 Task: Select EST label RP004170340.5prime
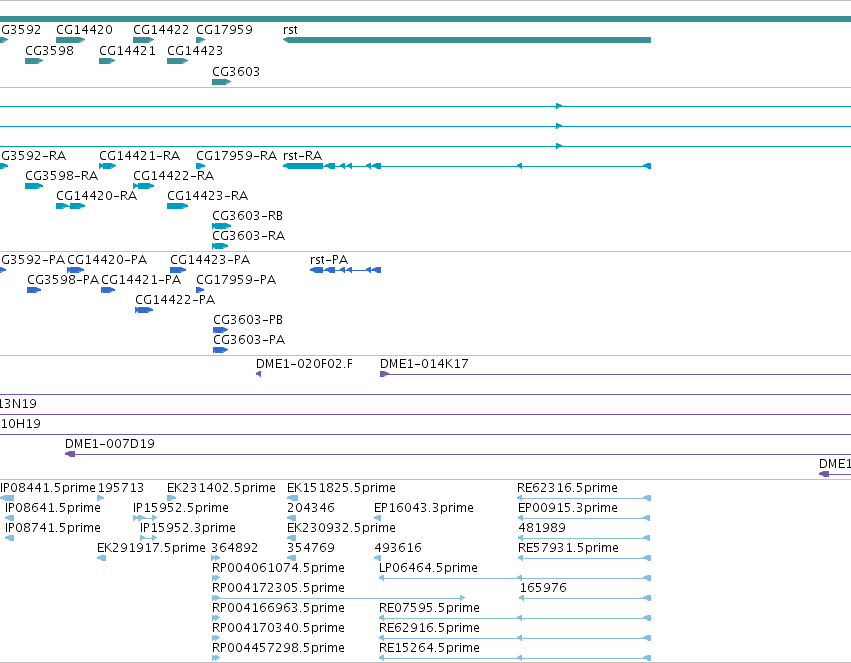[x=278, y=629]
